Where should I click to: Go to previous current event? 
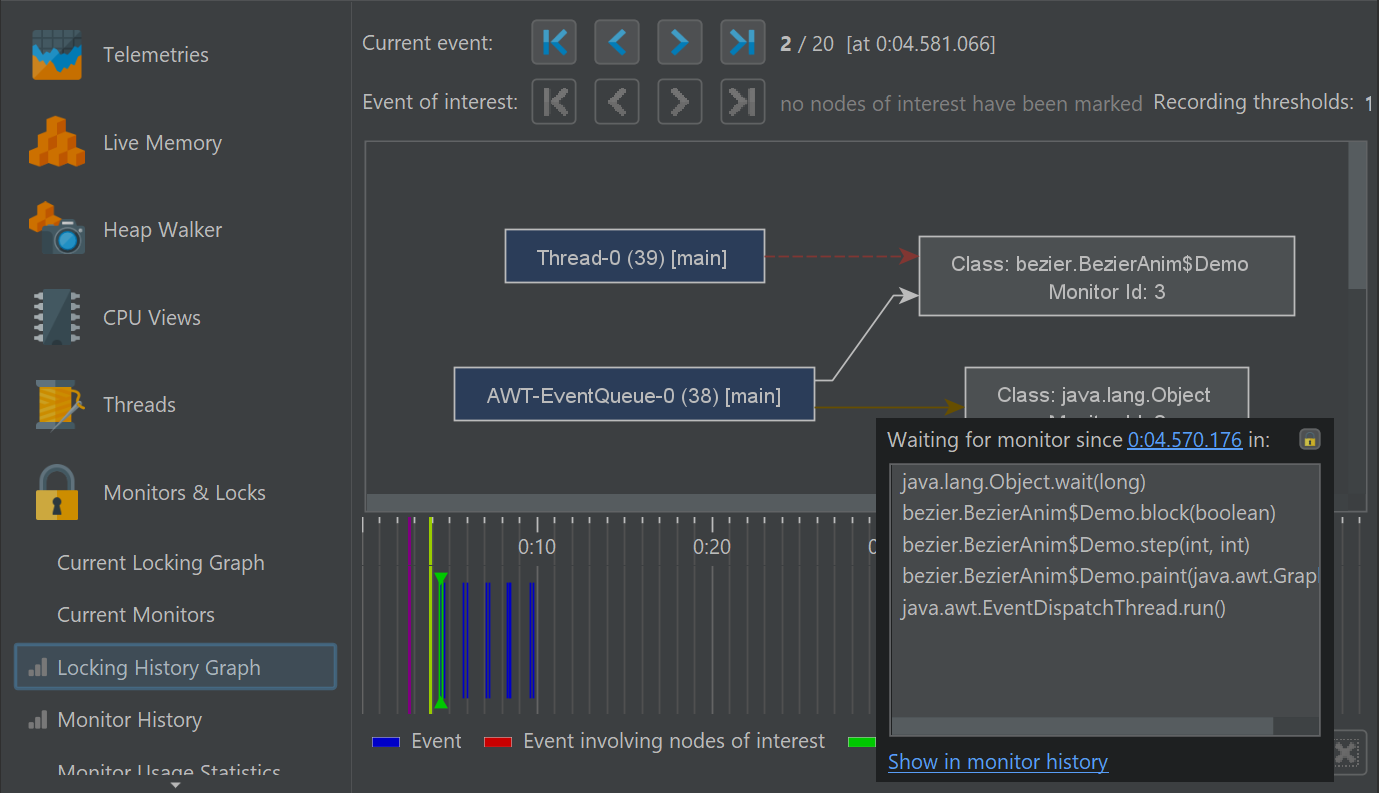(x=617, y=42)
